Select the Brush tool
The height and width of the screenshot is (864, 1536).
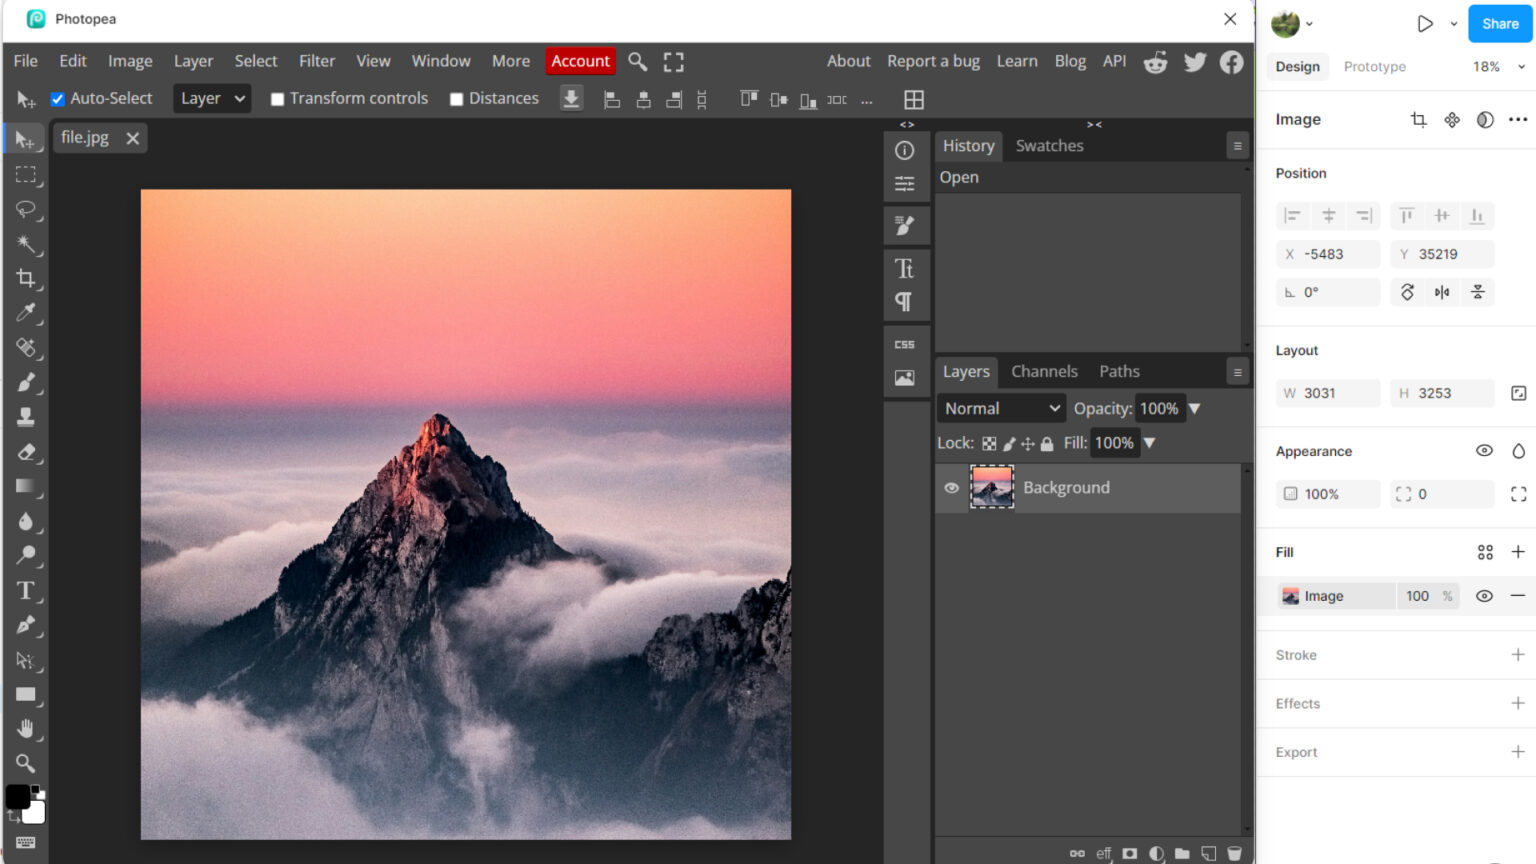(26, 383)
